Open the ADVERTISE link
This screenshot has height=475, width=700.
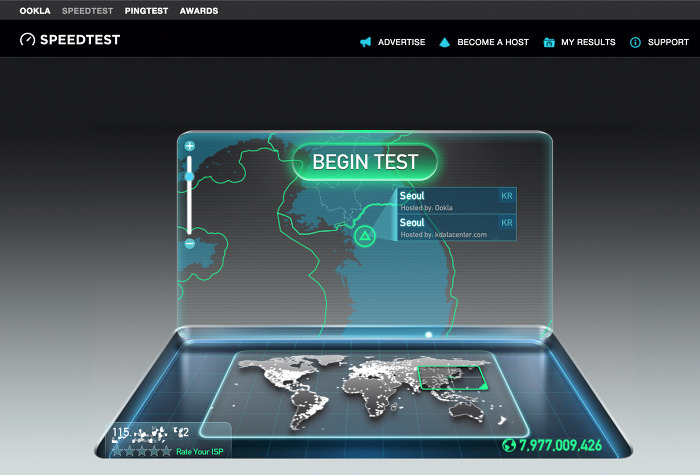(401, 42)
